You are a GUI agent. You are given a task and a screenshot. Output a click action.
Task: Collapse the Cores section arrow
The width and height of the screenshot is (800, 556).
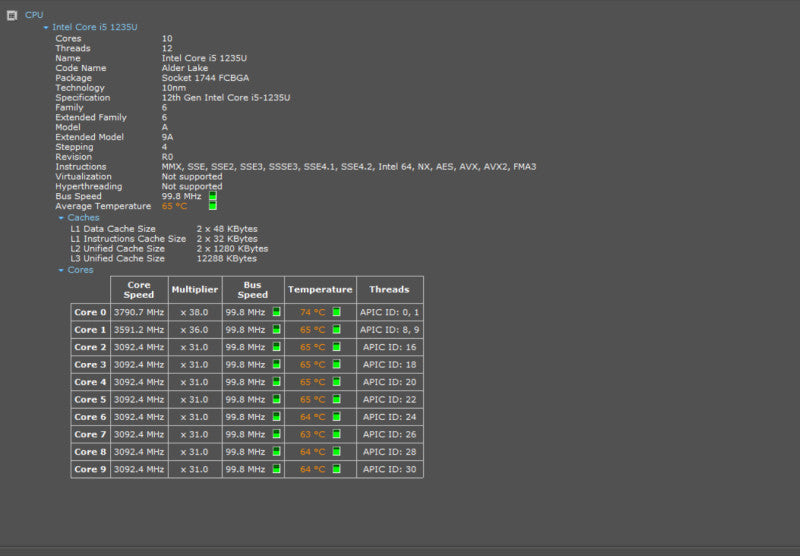pyautogui.click(x=61, y=270)
